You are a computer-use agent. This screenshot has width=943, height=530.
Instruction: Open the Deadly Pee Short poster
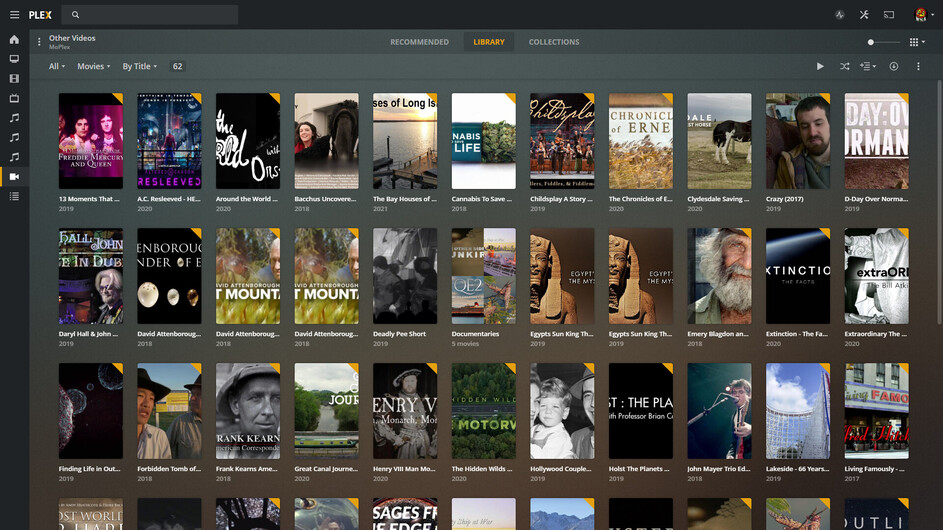(405, 276)
